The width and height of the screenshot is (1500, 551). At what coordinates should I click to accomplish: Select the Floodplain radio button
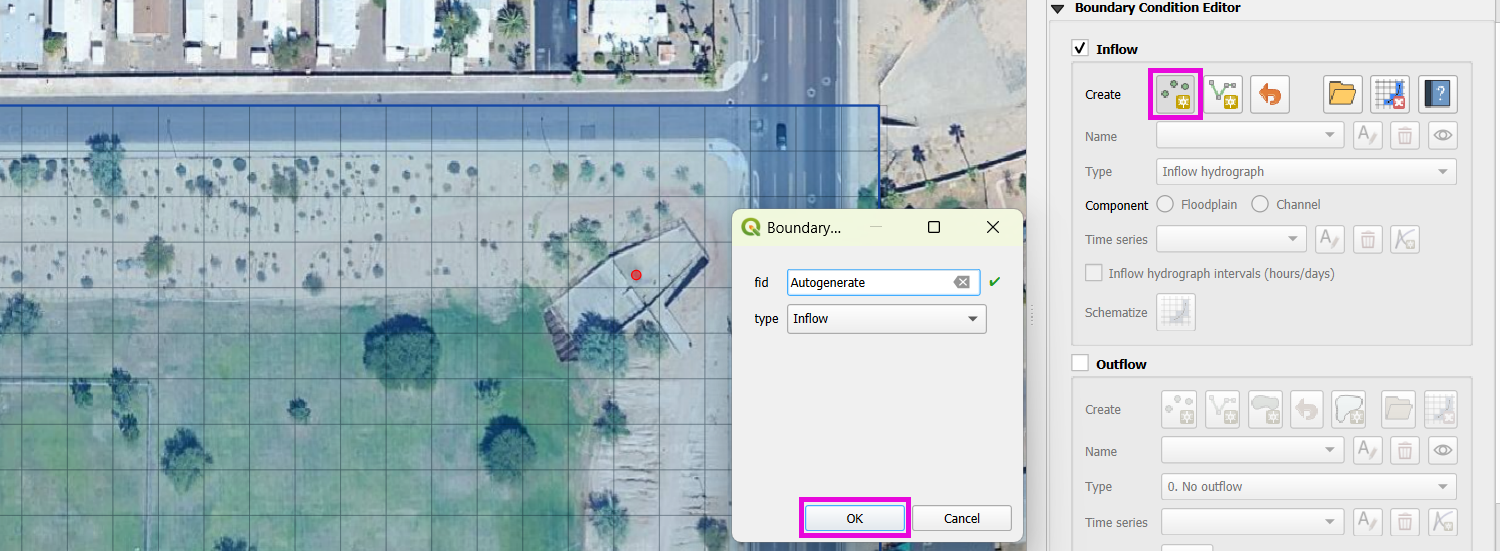click(x=1165, y=204)
